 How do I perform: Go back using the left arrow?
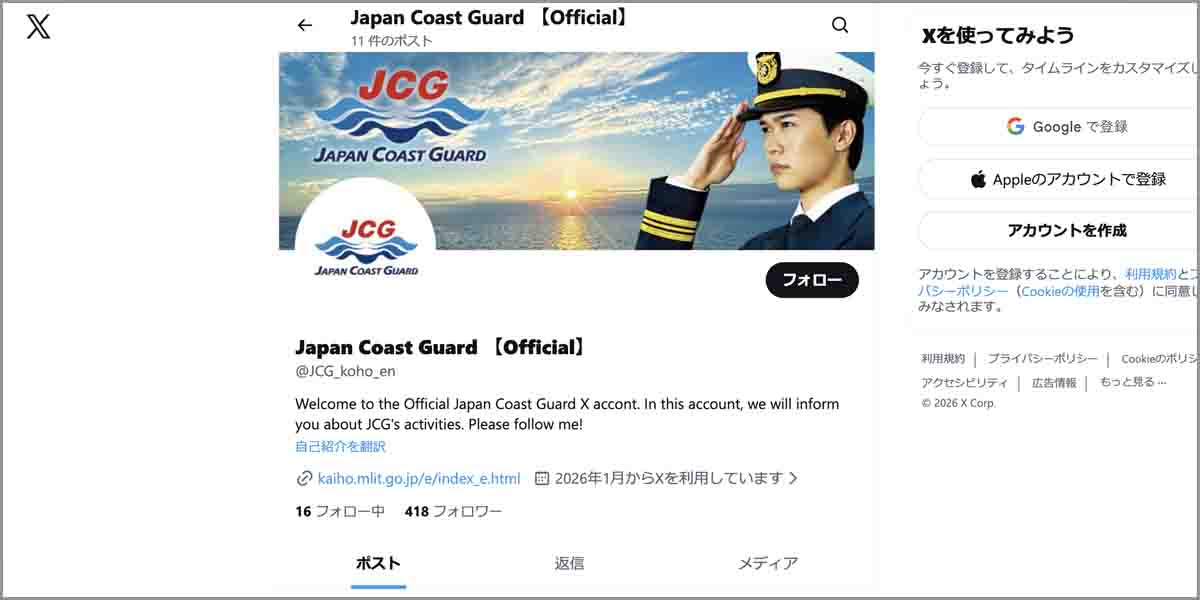coord(305,26)
